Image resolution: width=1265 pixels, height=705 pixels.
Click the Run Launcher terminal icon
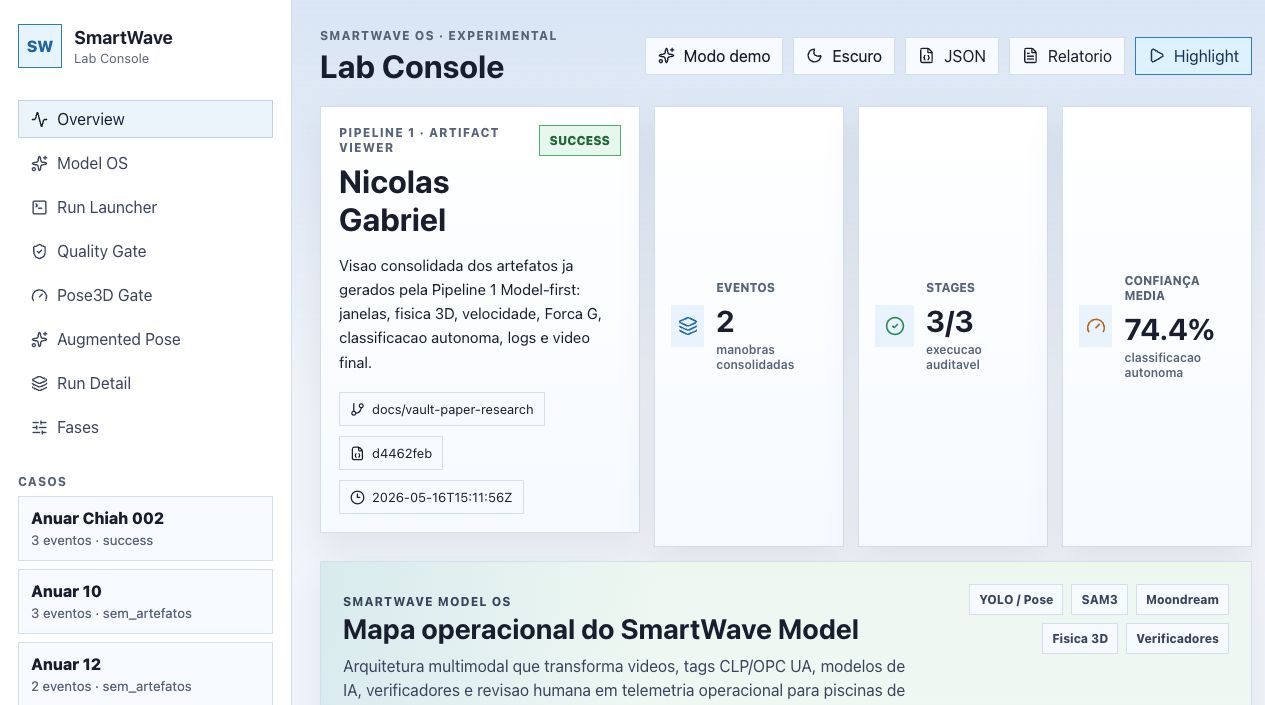(x=40, y=207)
